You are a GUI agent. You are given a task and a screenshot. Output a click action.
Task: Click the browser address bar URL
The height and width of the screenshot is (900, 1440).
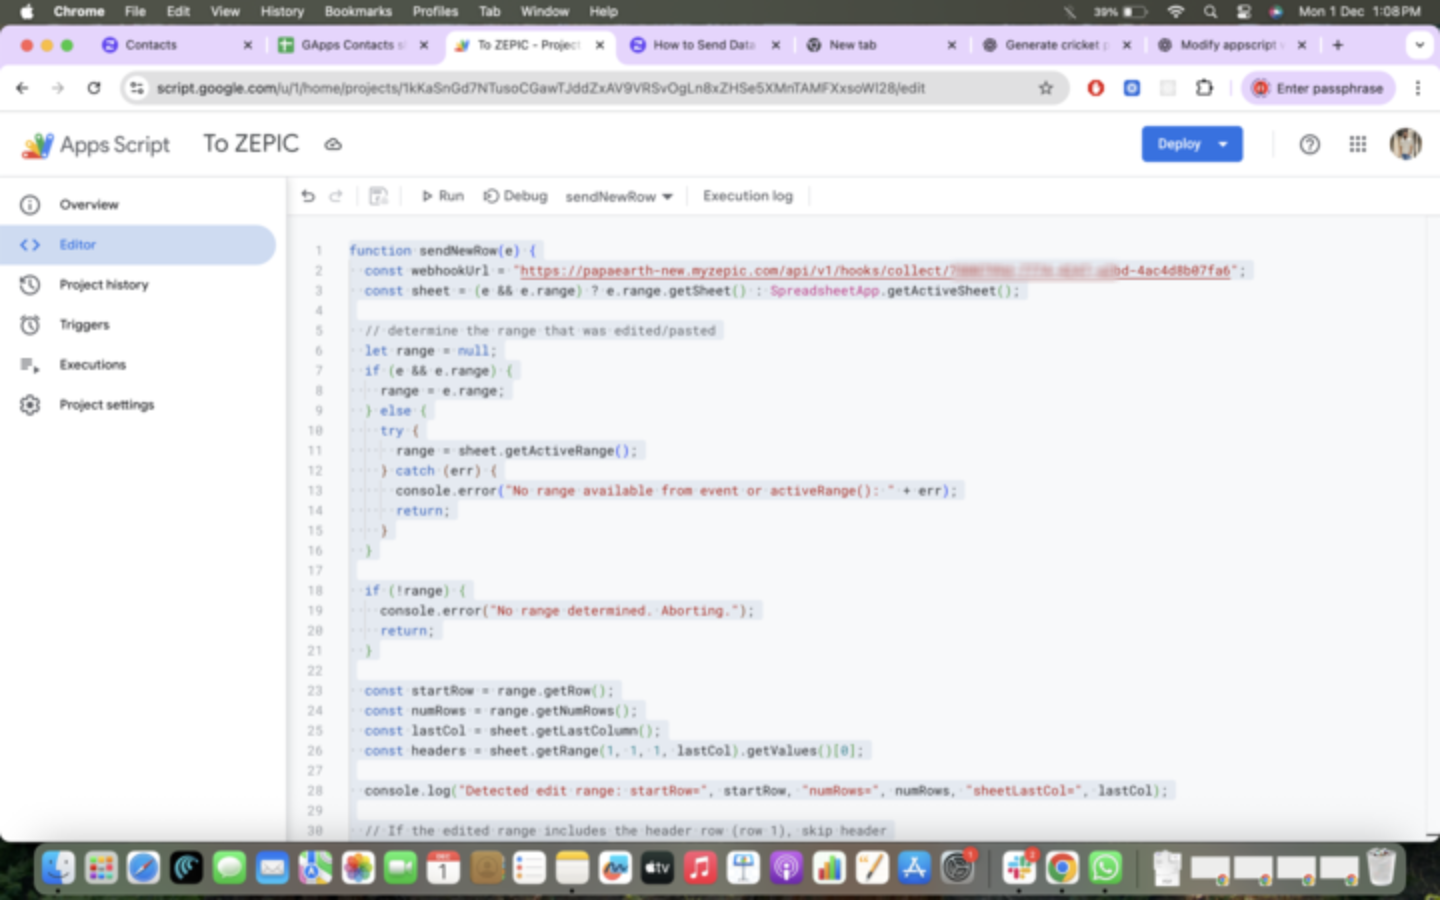(540, 88)
